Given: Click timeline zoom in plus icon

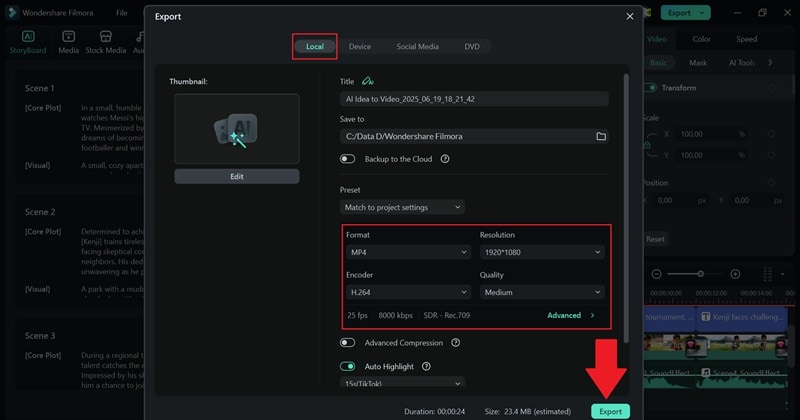Looking at the screenshot, I should tap(735, 274).
